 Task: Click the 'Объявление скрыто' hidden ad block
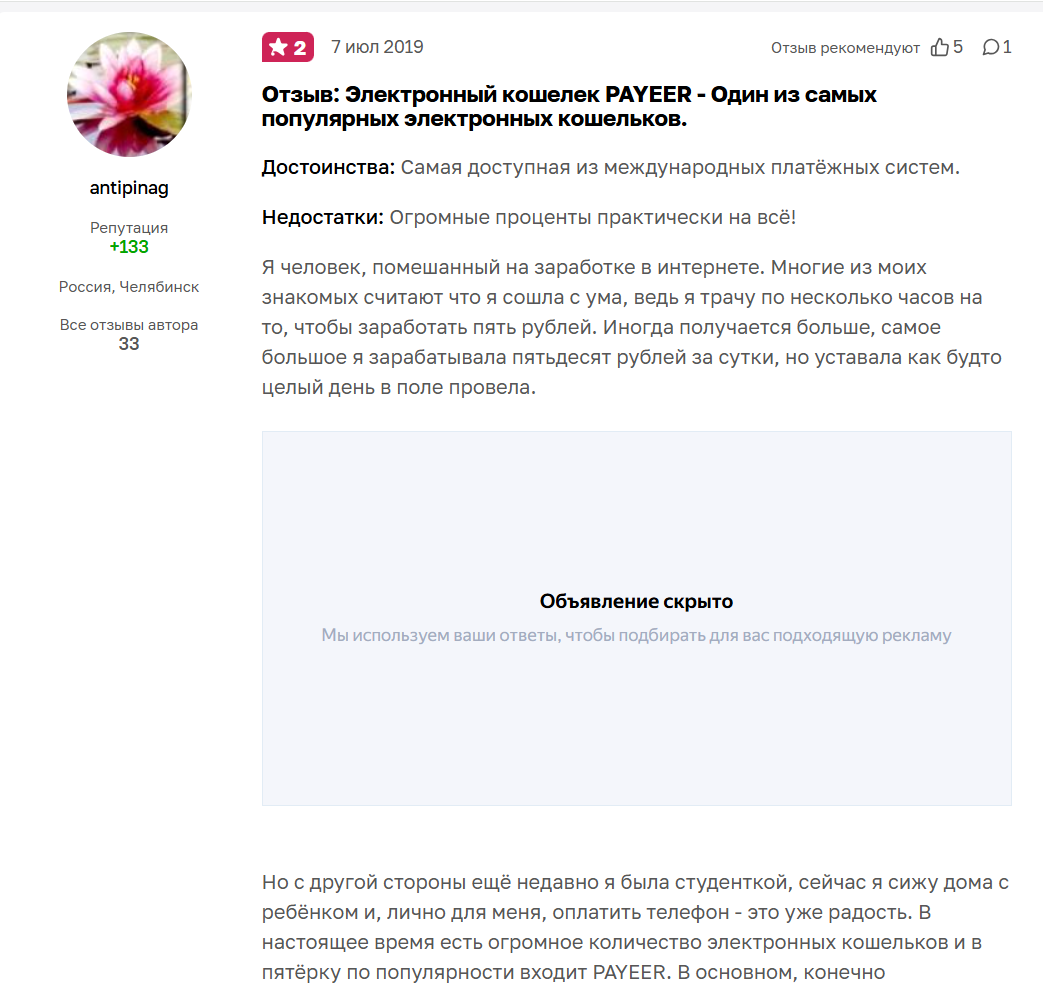coord(637,618)
